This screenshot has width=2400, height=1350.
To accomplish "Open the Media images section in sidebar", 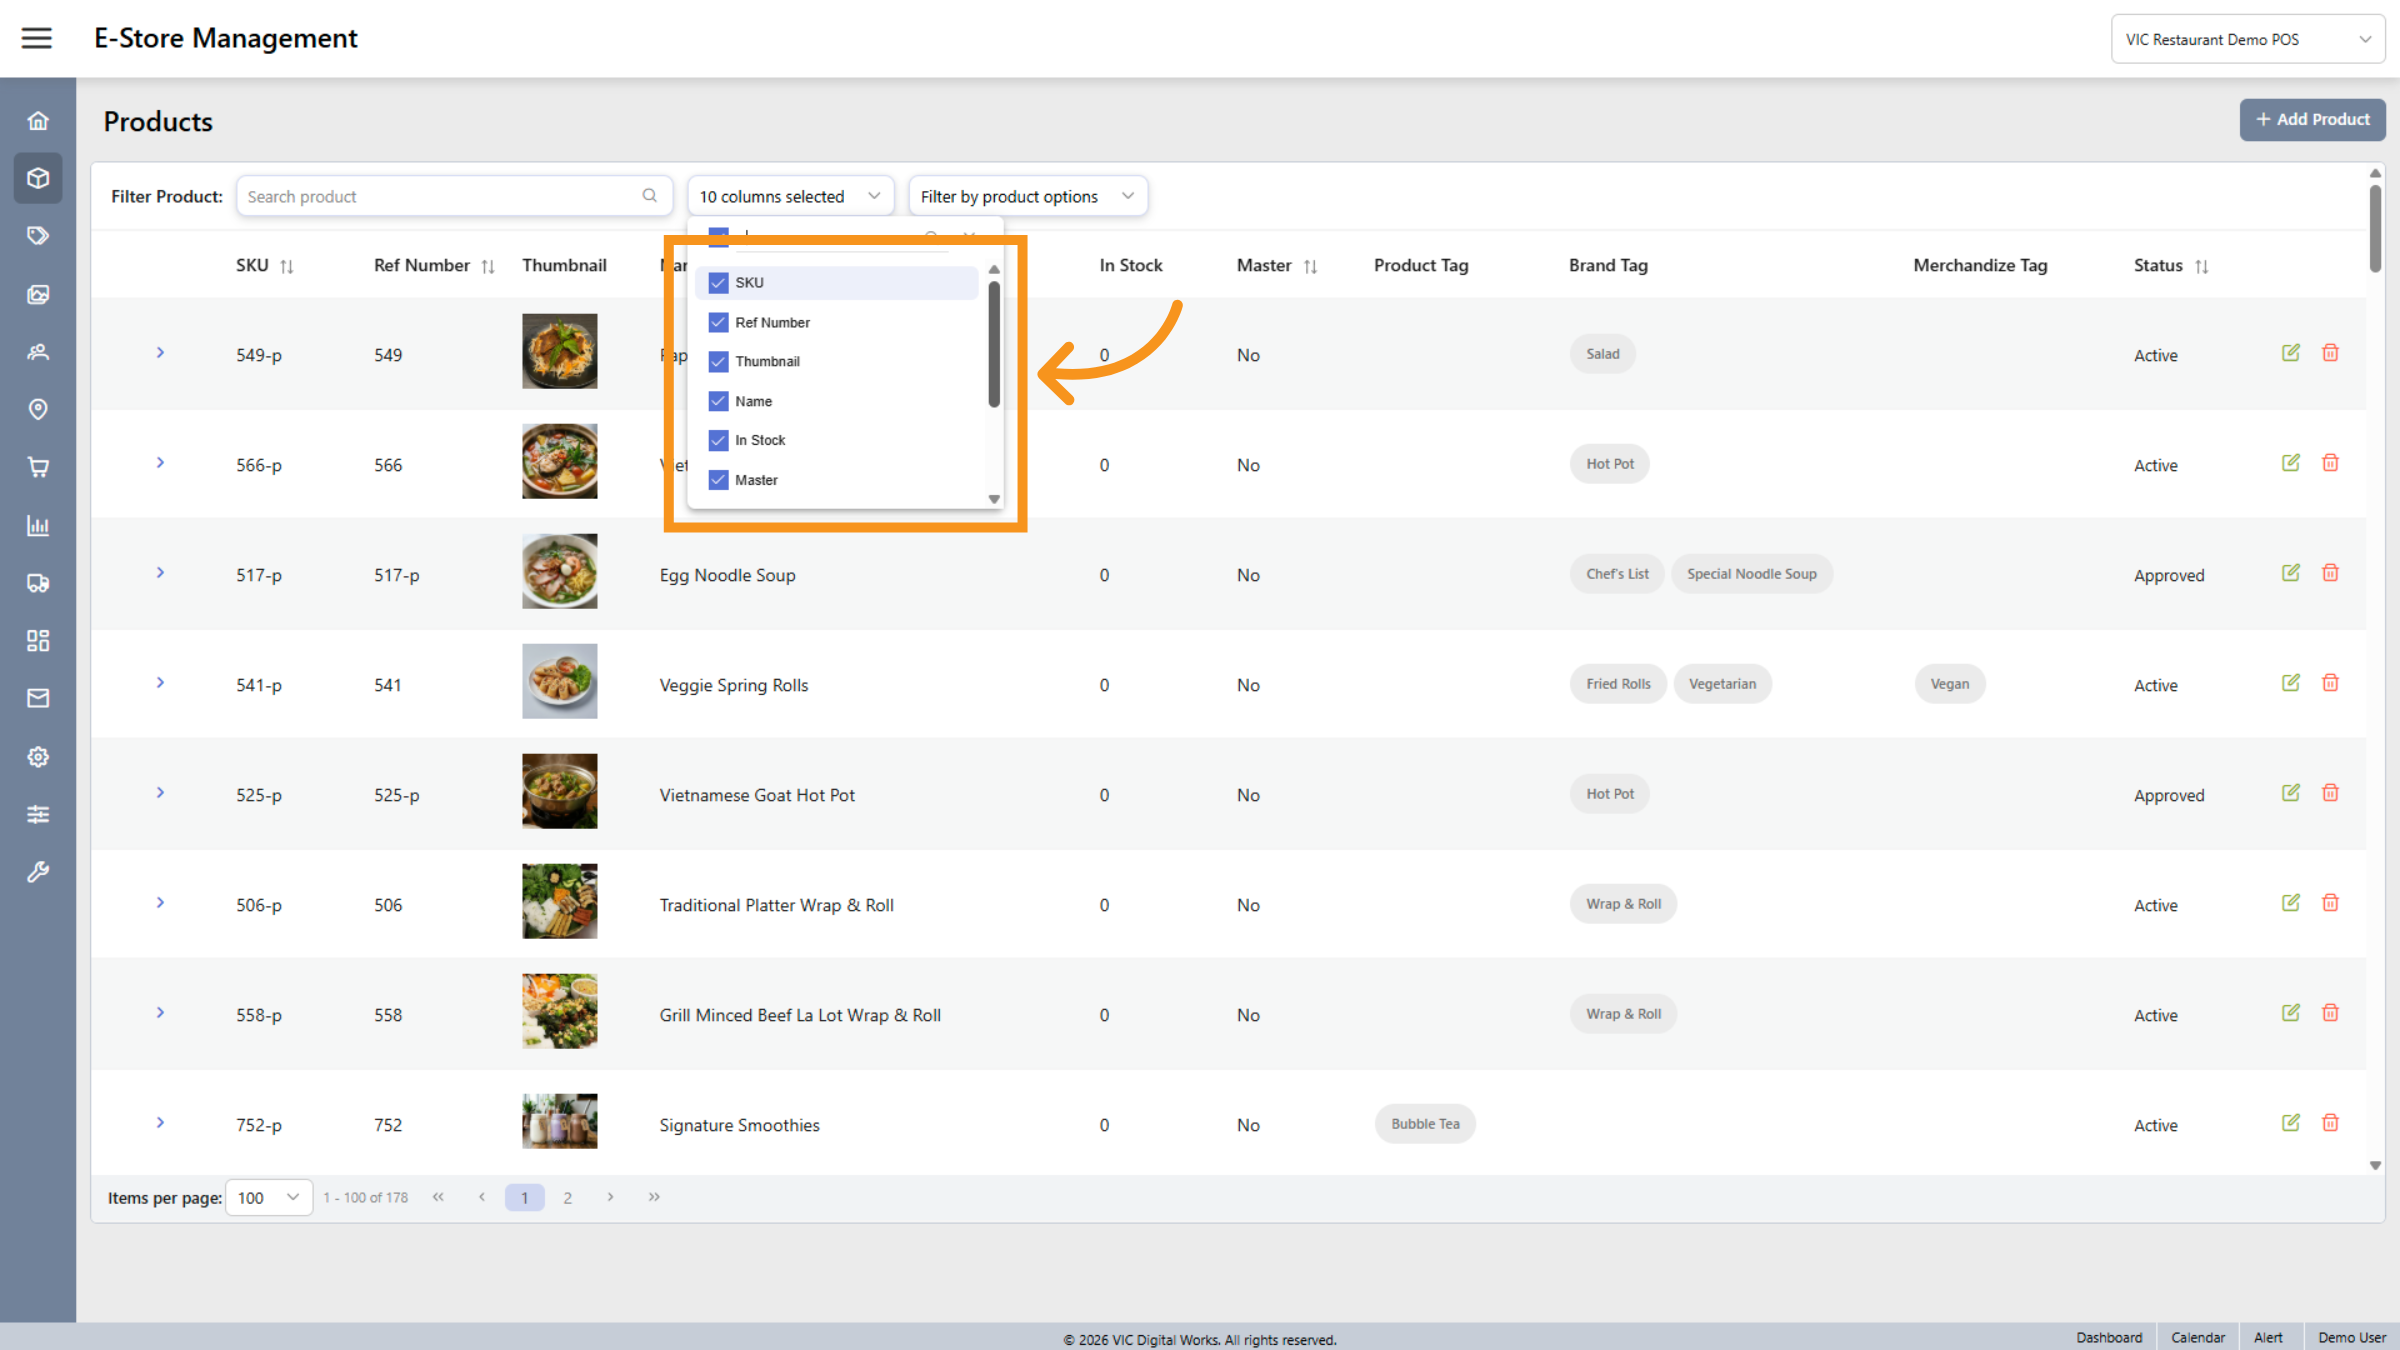I will tap(38, 294).
